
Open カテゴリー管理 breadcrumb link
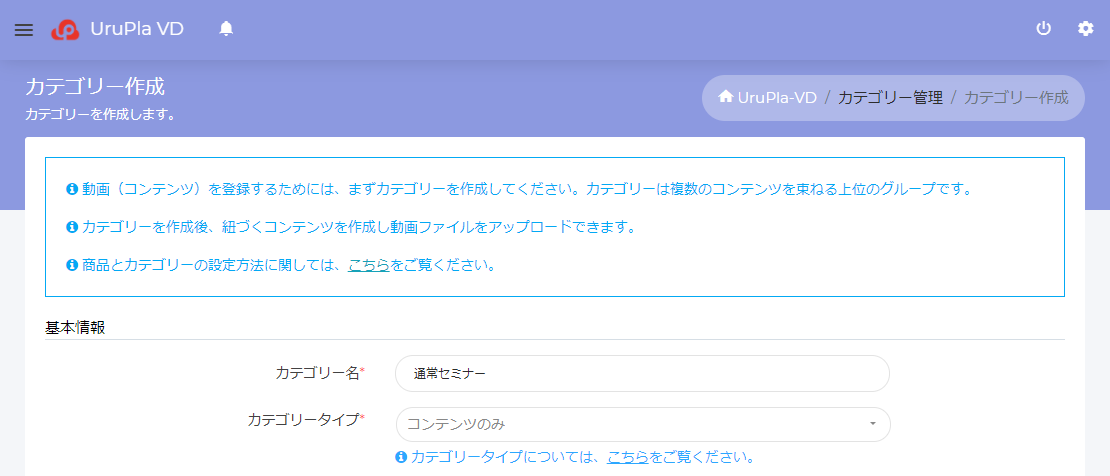pyautogui.click(x=890, y=98)
